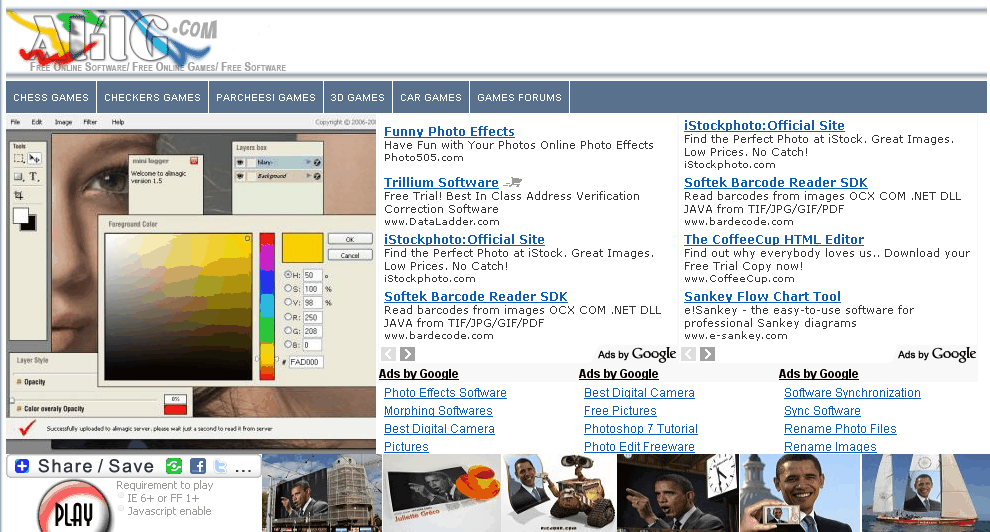Click the blue plus Share/Save icon
Screen dimensions: 990x532
(22, 466)
